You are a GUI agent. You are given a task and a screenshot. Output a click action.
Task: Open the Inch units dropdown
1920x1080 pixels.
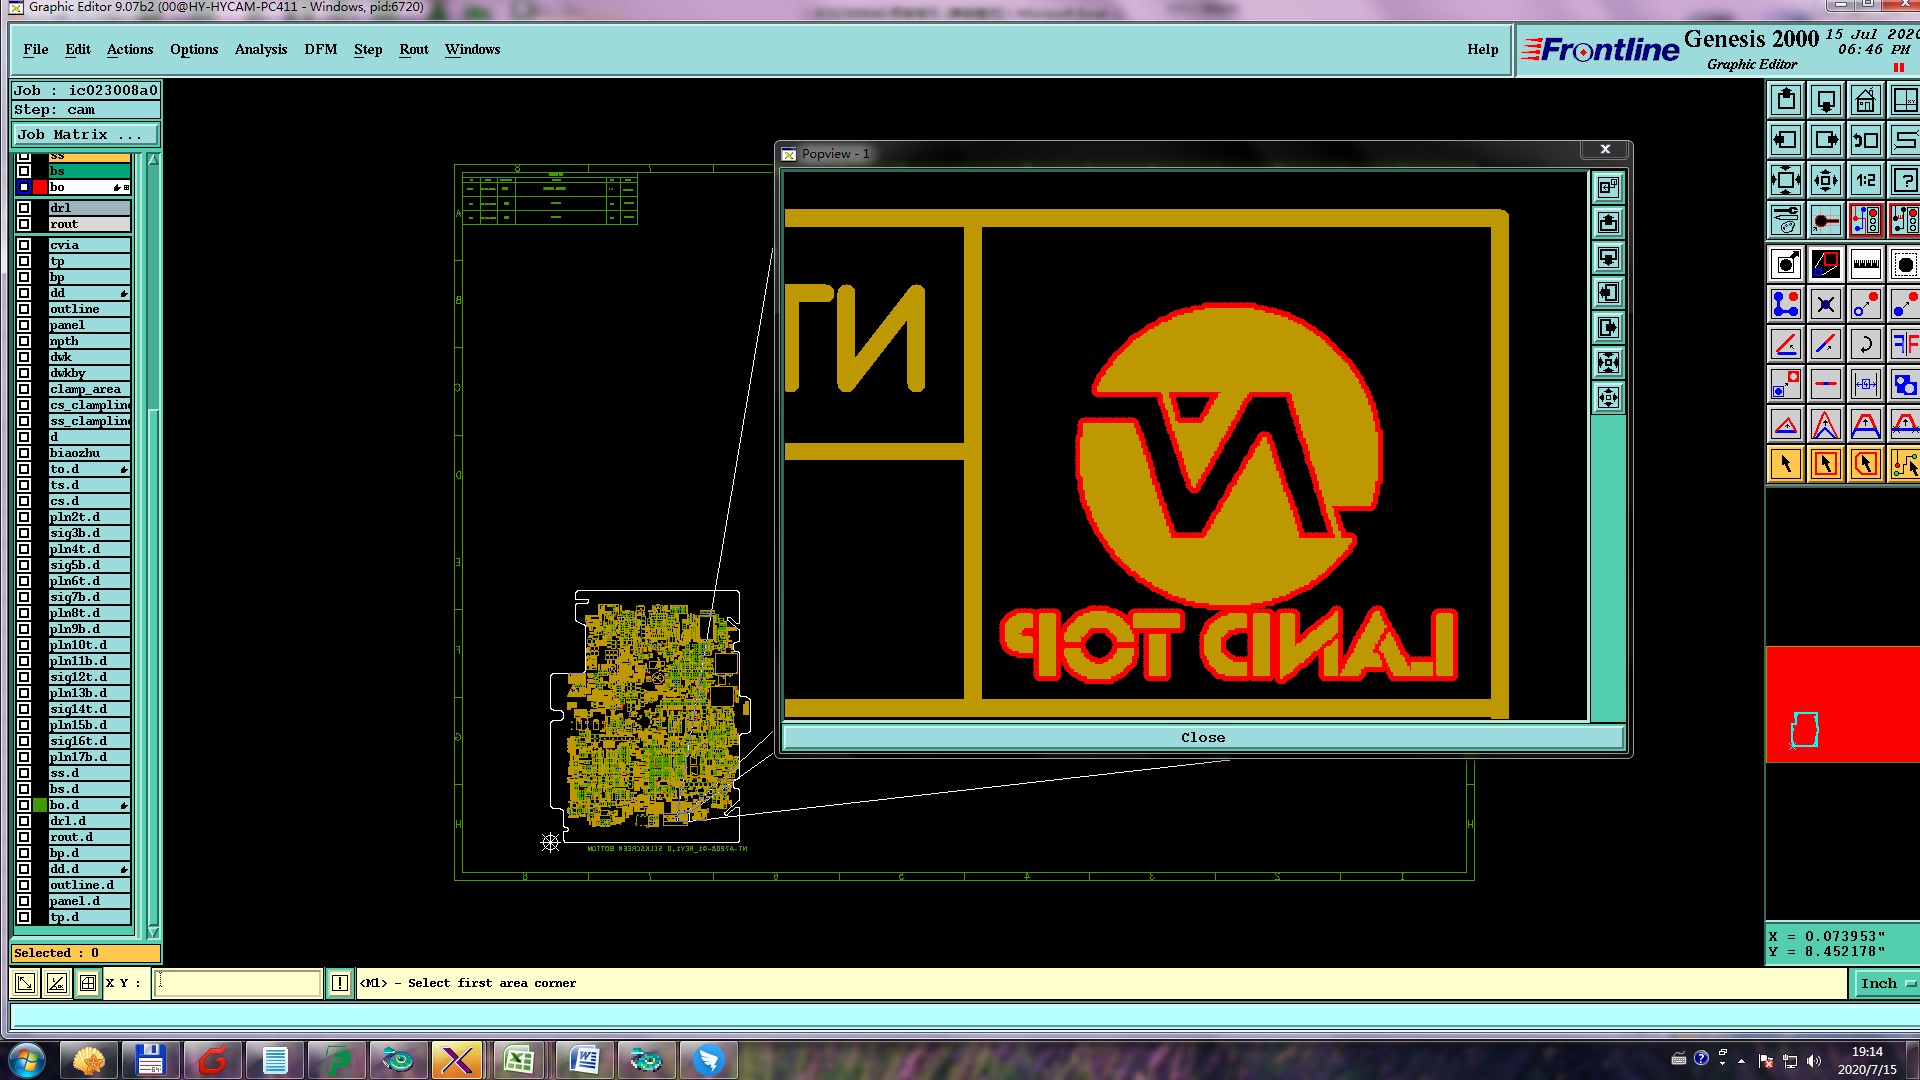(x=1885, y=984)
